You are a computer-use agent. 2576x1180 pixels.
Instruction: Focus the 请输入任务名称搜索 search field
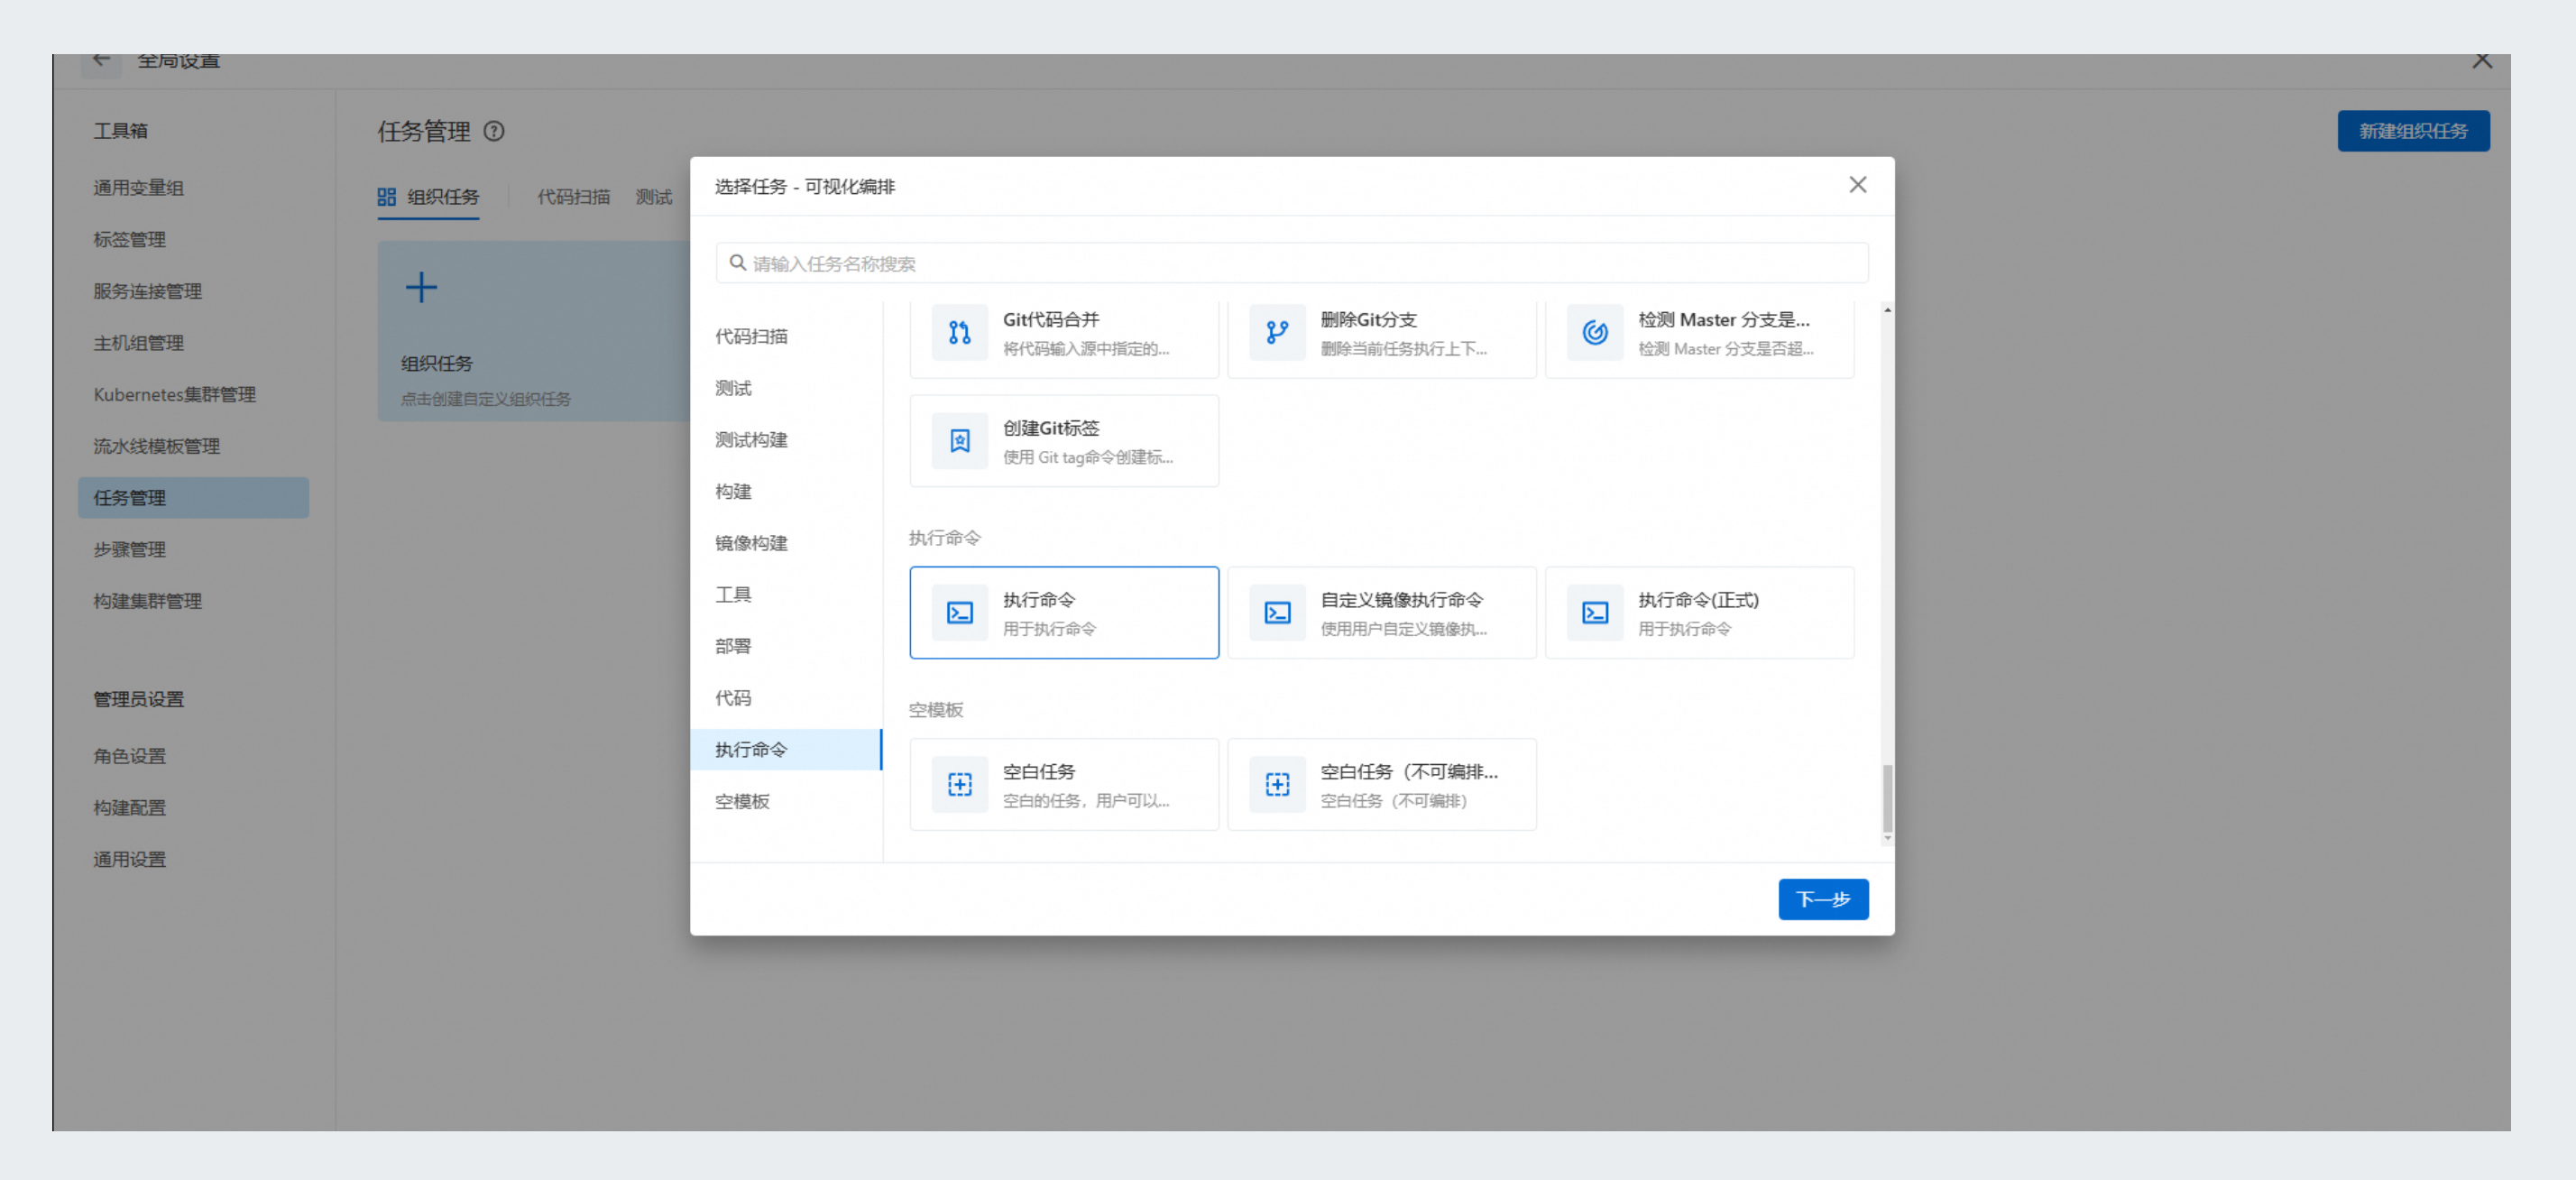(x=1292, y=263)
